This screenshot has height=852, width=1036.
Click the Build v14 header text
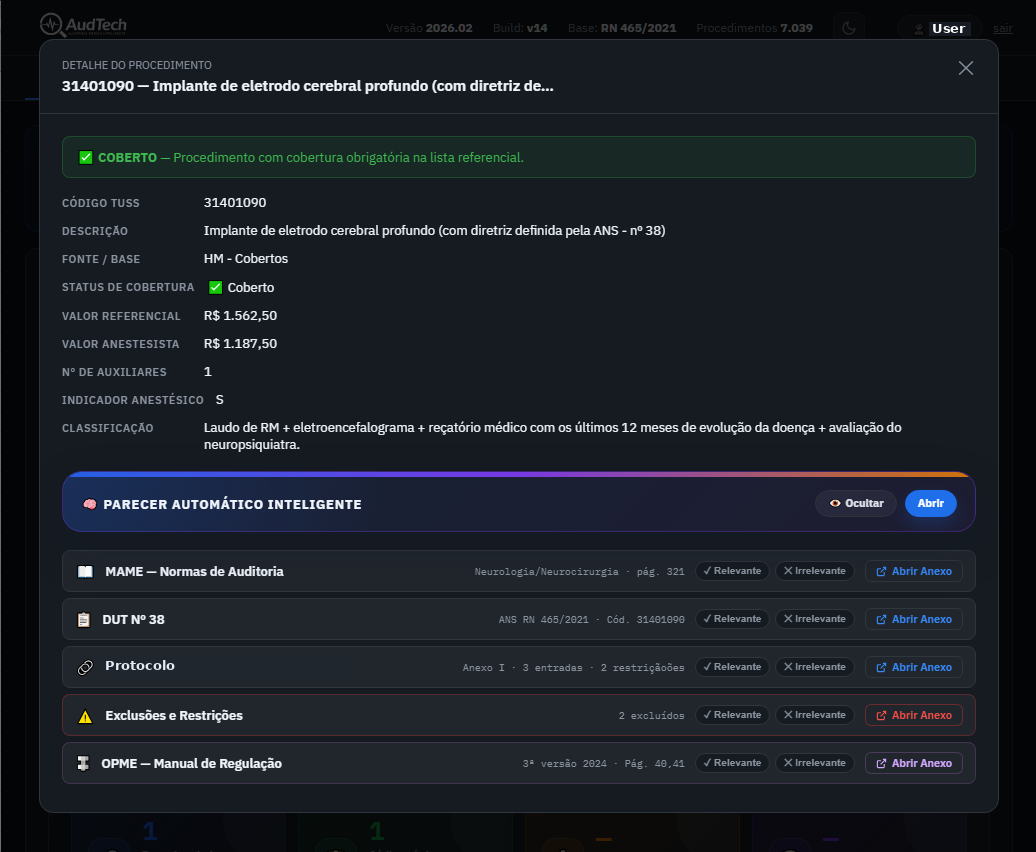[520, 28]
